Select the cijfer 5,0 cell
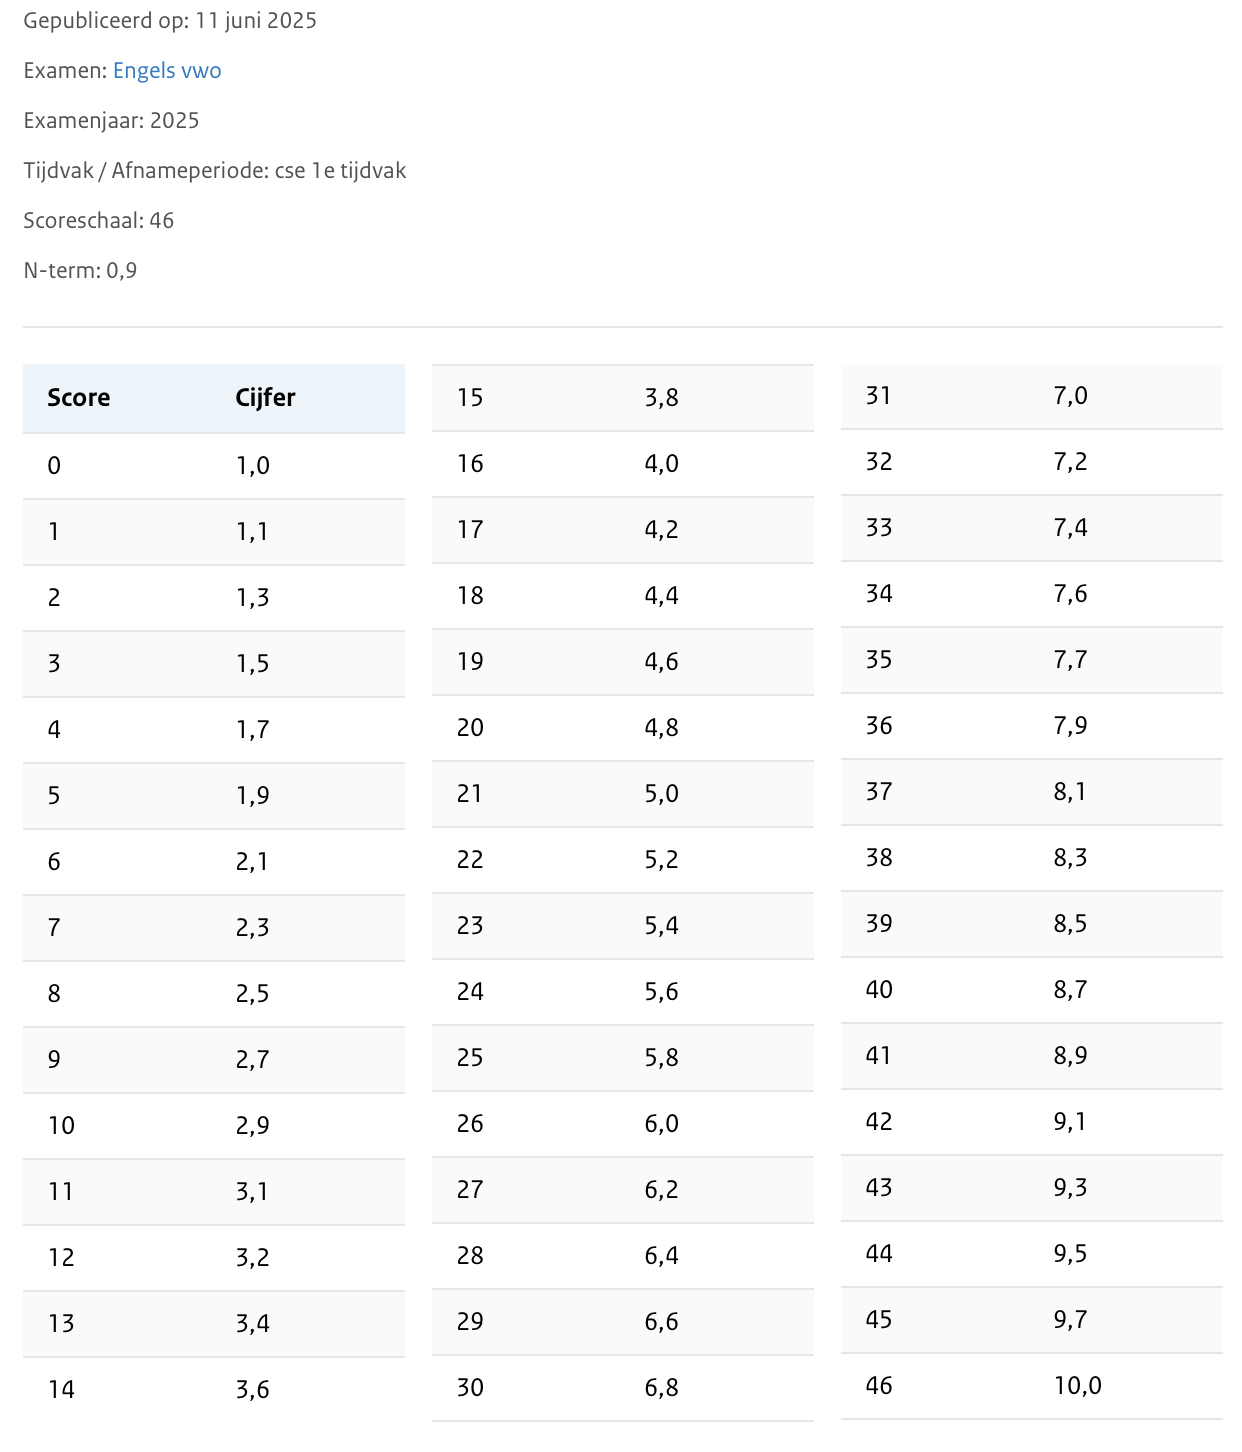The height and width of the screenshot is (1452, 1242). [x=661, y=794]
